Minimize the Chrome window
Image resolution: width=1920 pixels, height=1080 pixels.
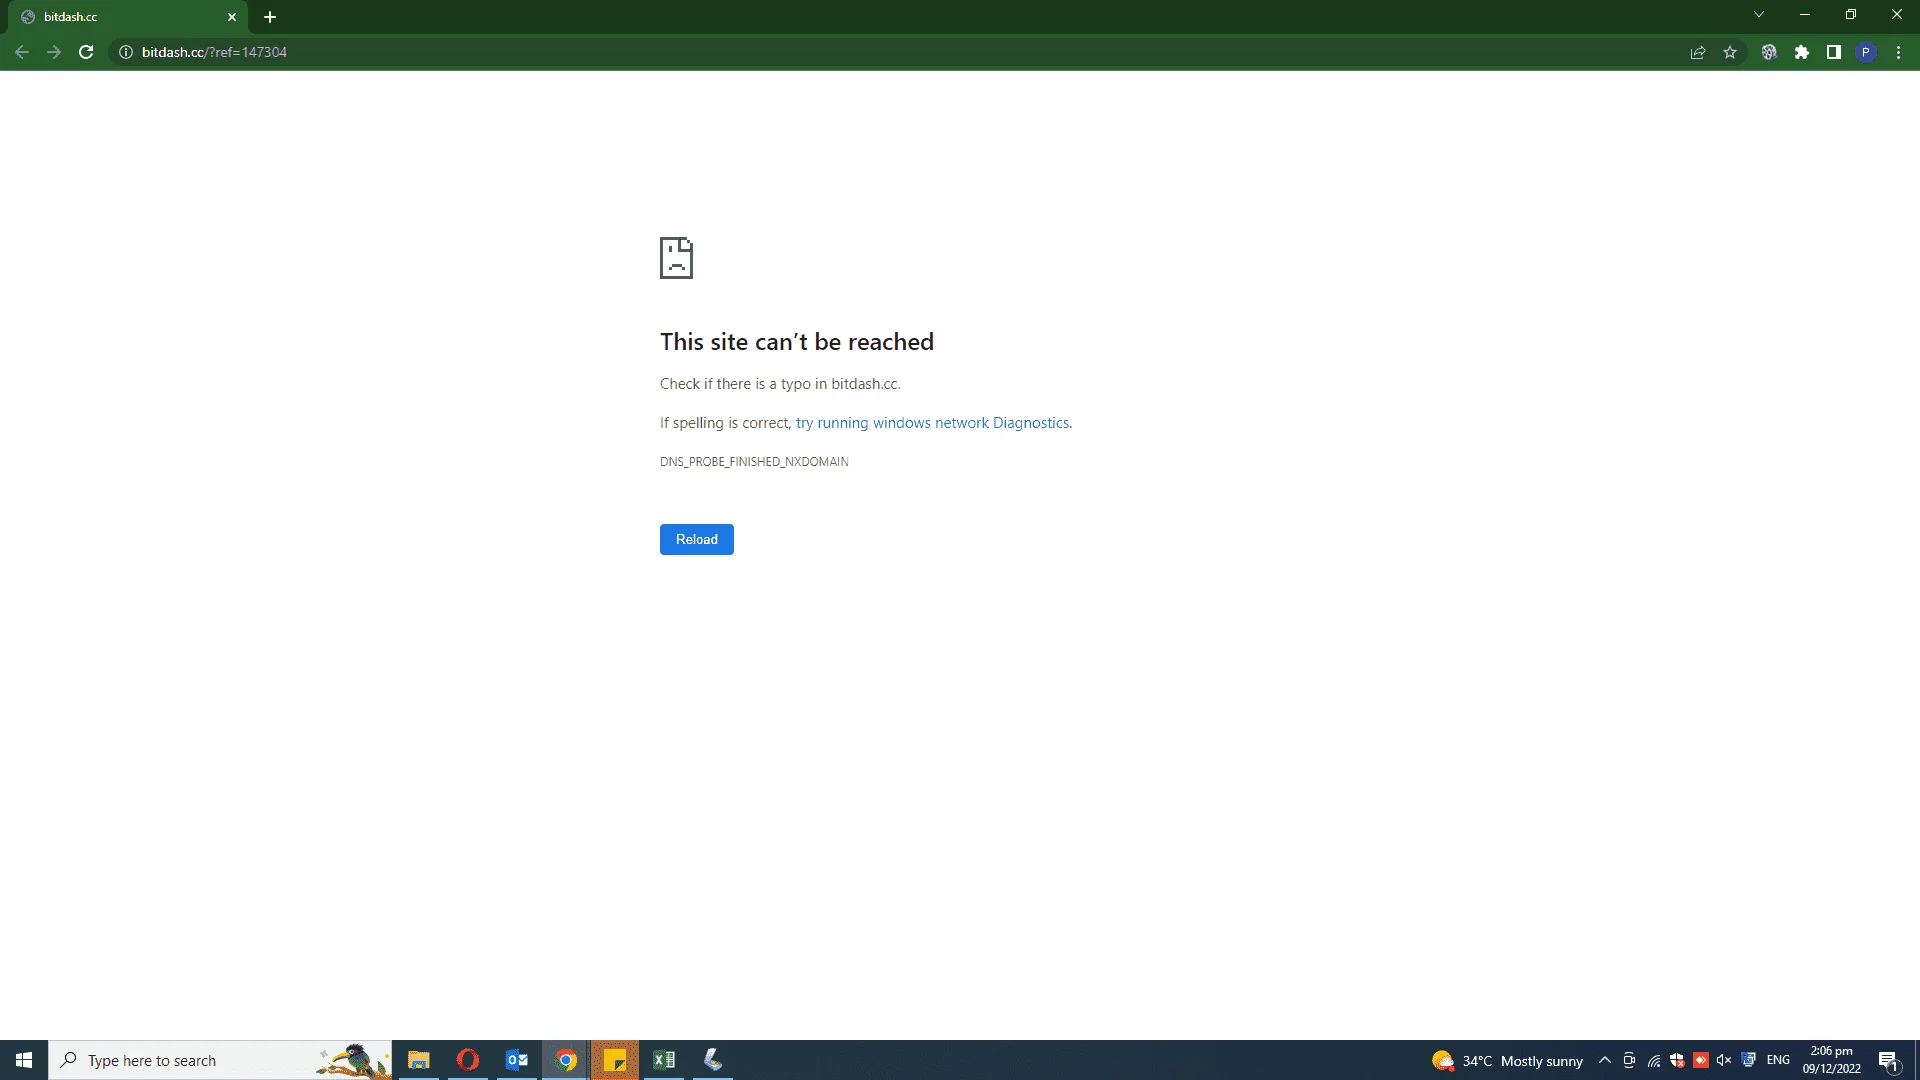tap(1805, 15)
